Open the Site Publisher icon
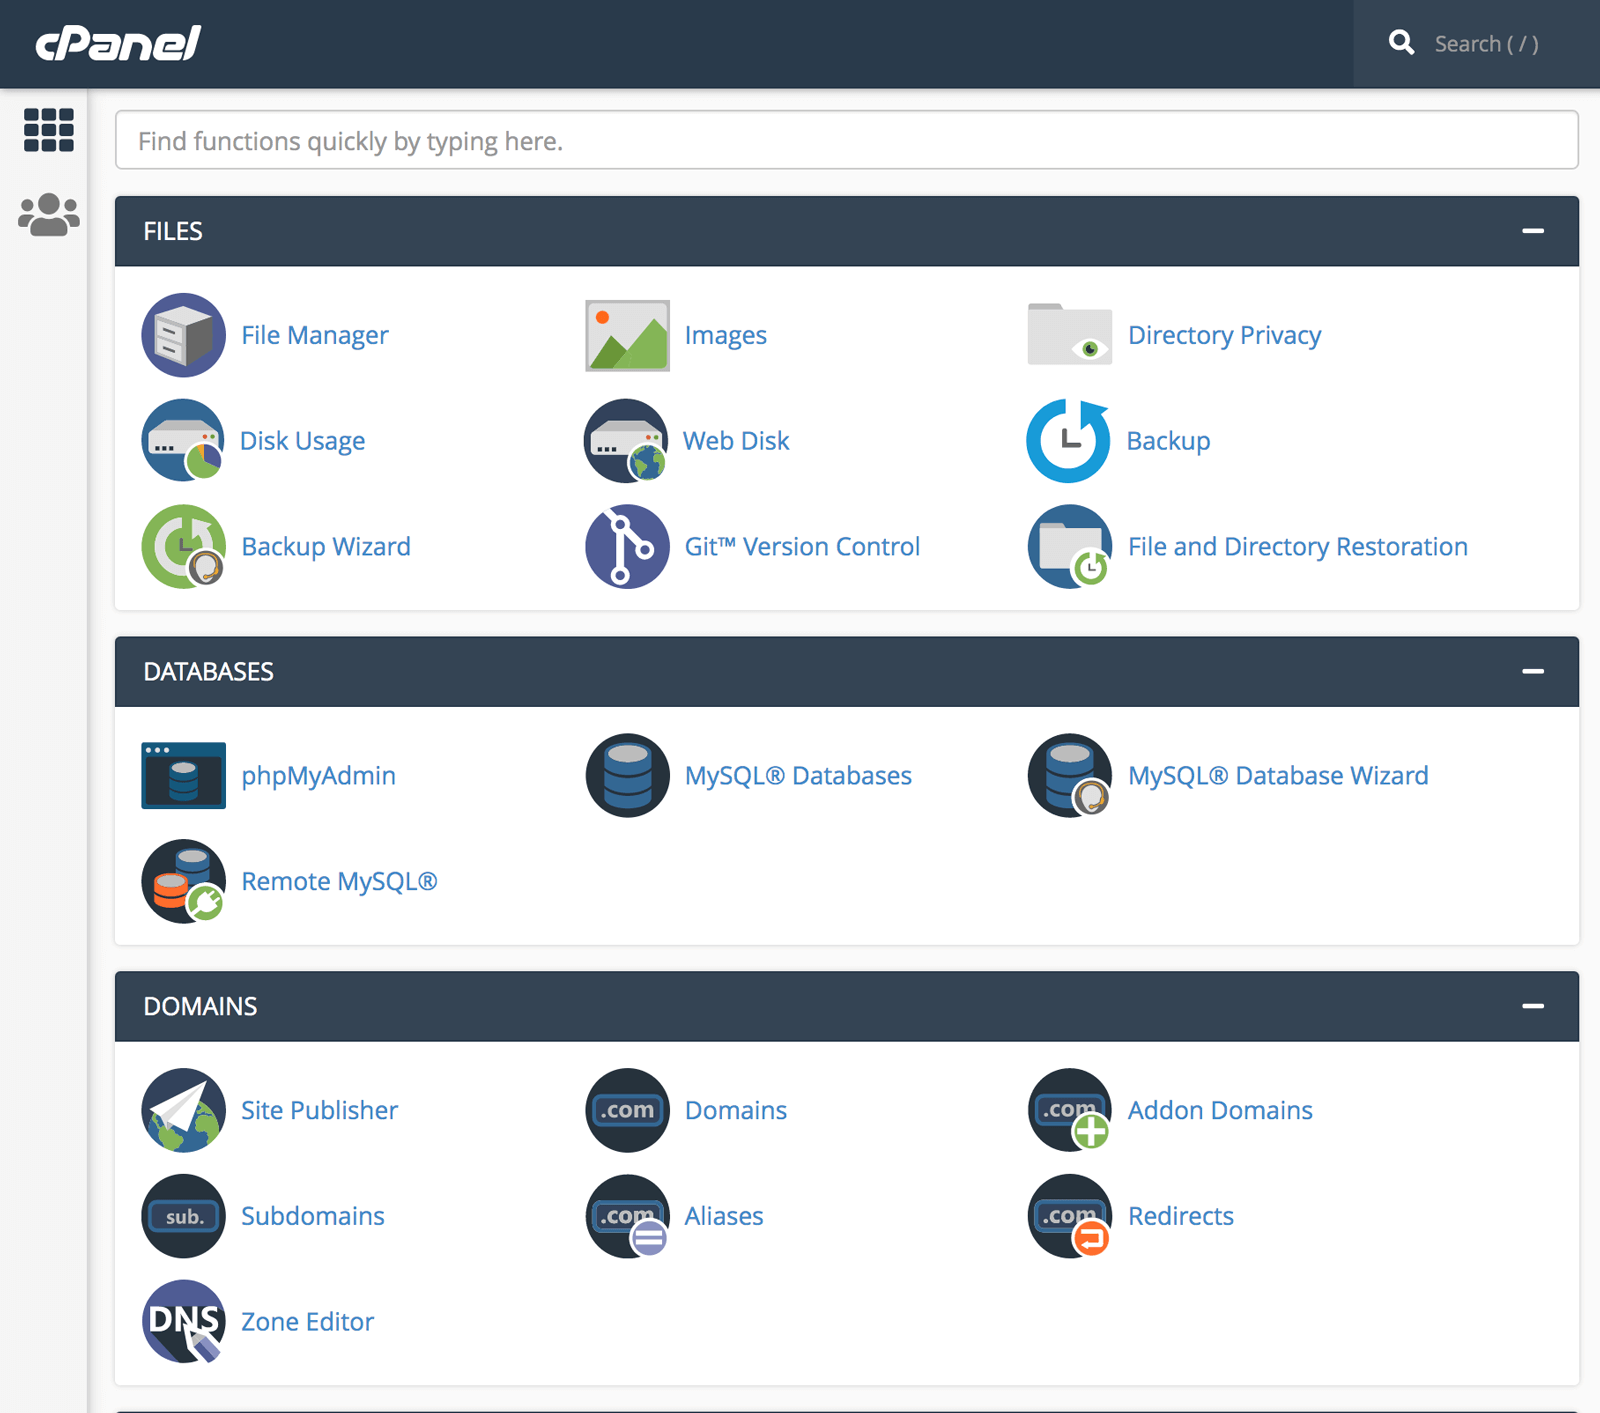This screenshot has width=1600, height=1413. click(183, 1110)
